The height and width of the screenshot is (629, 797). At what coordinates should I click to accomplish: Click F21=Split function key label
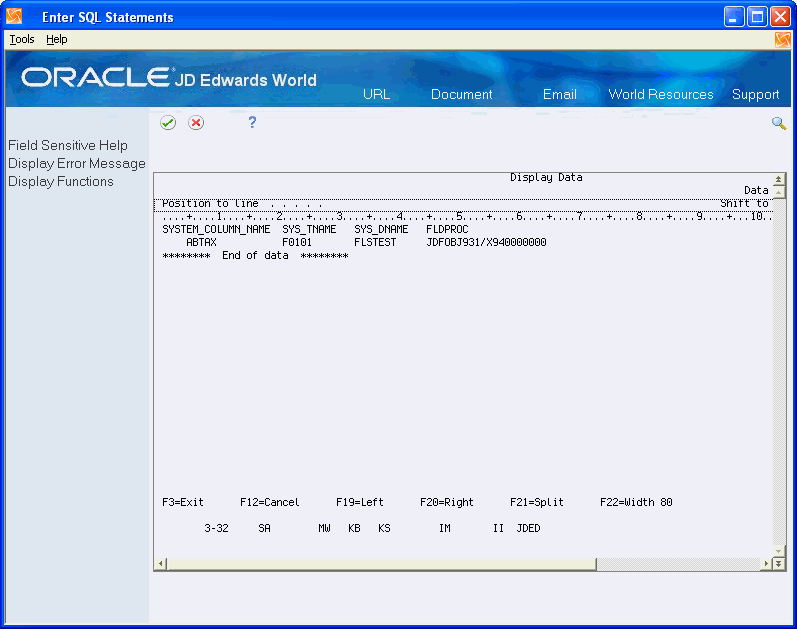(536, 502)
